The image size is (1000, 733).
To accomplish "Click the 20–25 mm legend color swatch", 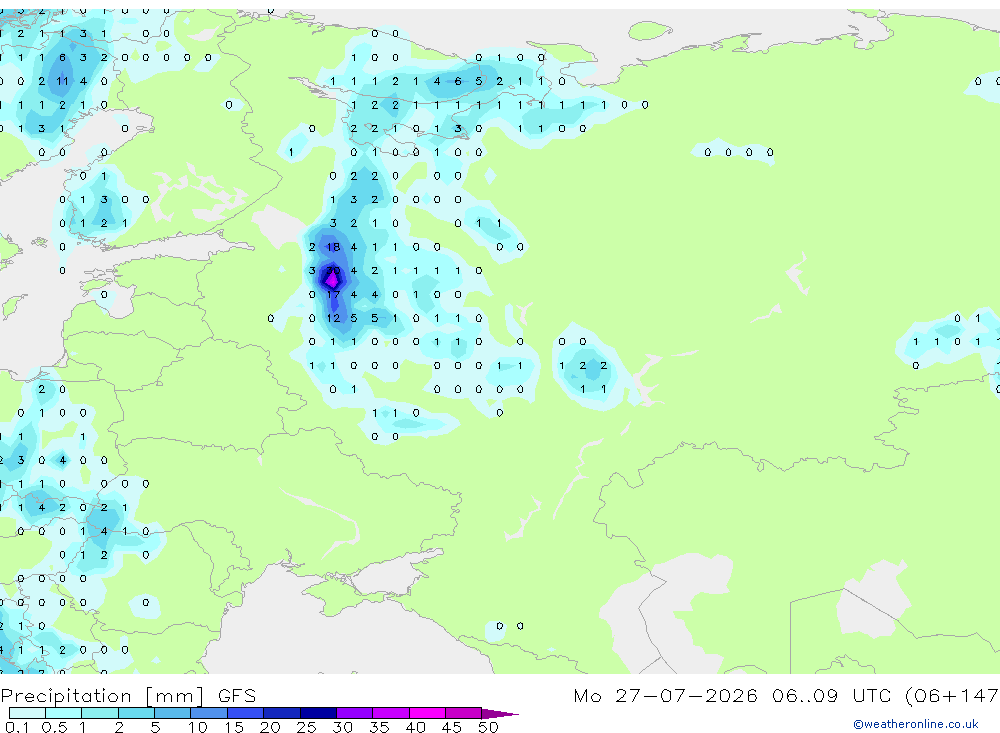I will (x=282, y=713).
